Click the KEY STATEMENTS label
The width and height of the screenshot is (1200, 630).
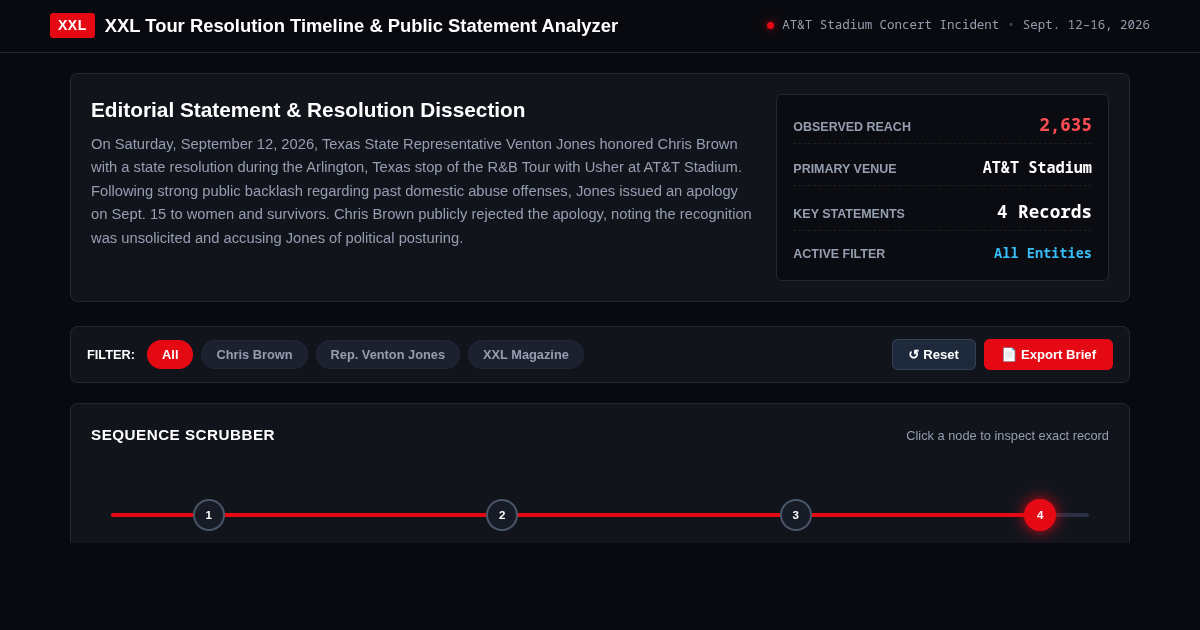(849, 214)
